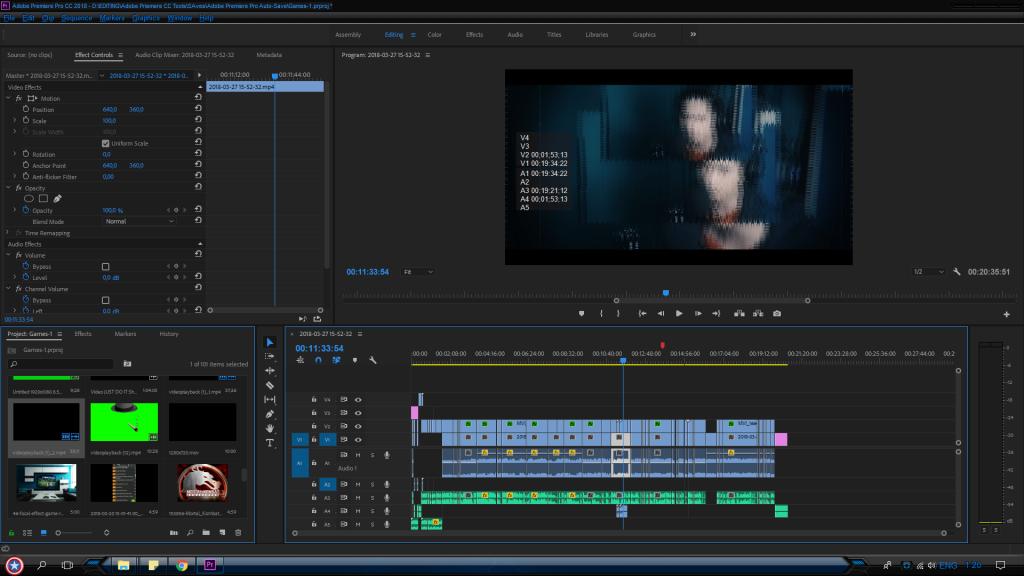Create a new bin in Project panel
This screenshot has width=1024, height=576.
coord(206,533)
